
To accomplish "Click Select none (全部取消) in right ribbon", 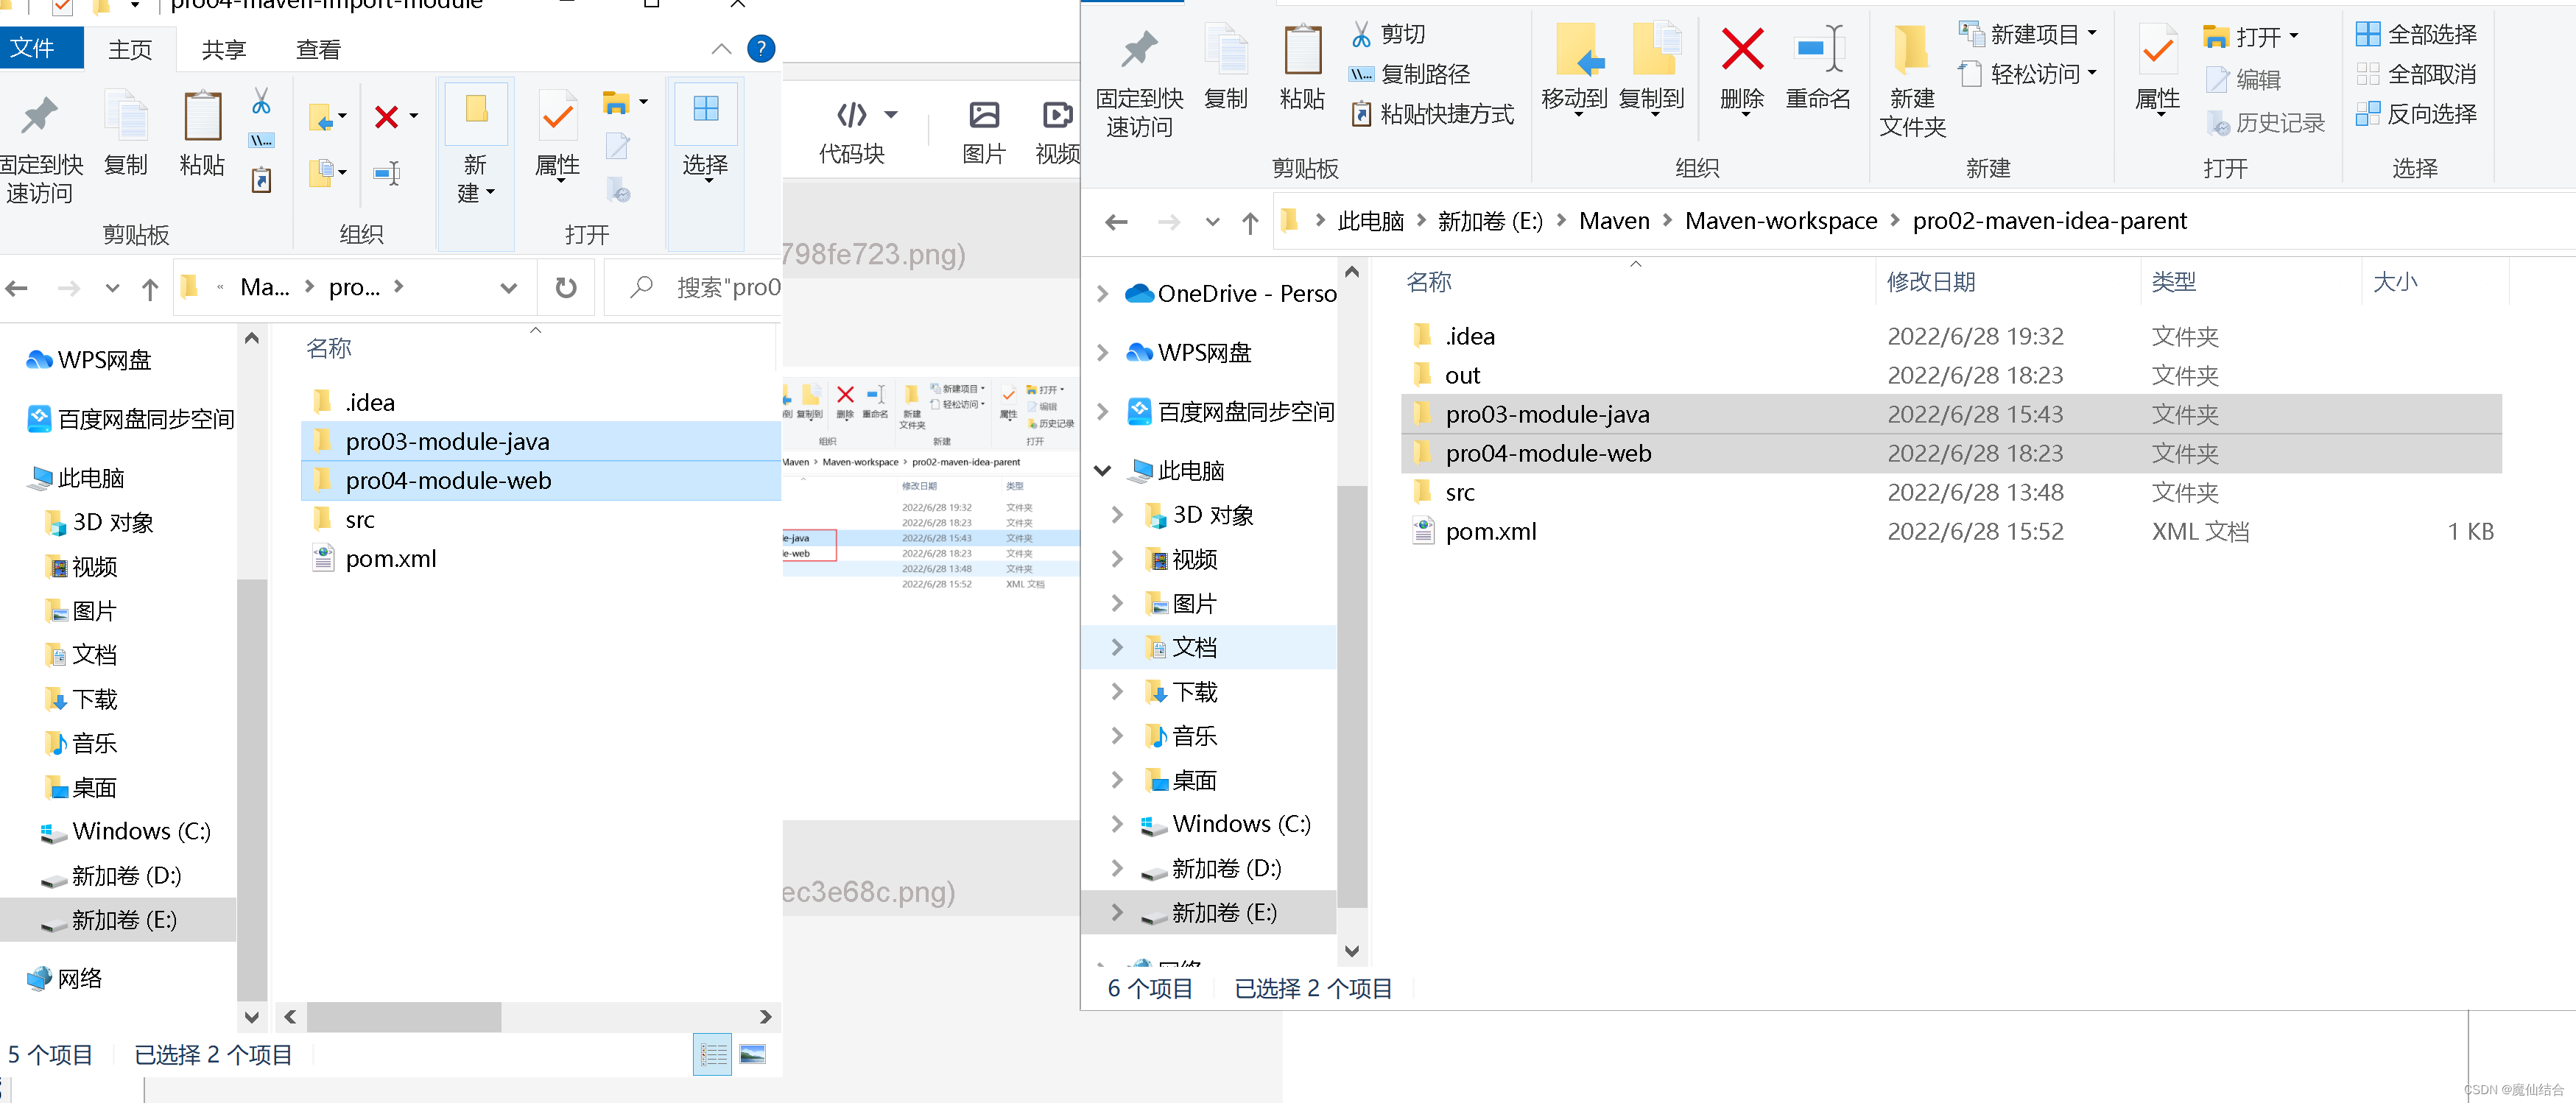I will click(x=2416, y=74).
